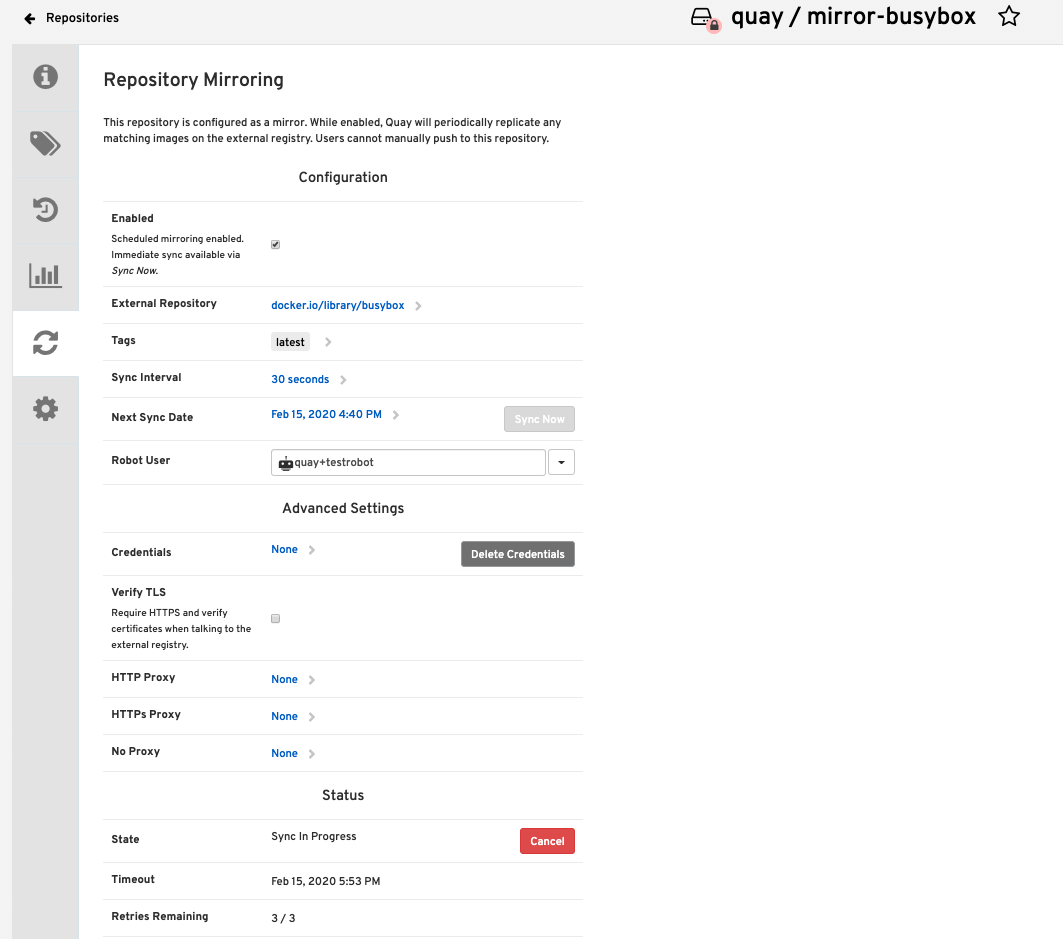The width and height of the screenshot is (1063, 939).
Task: Uncheck the Enabled mirroring checkbox
Action: [275, 245]
